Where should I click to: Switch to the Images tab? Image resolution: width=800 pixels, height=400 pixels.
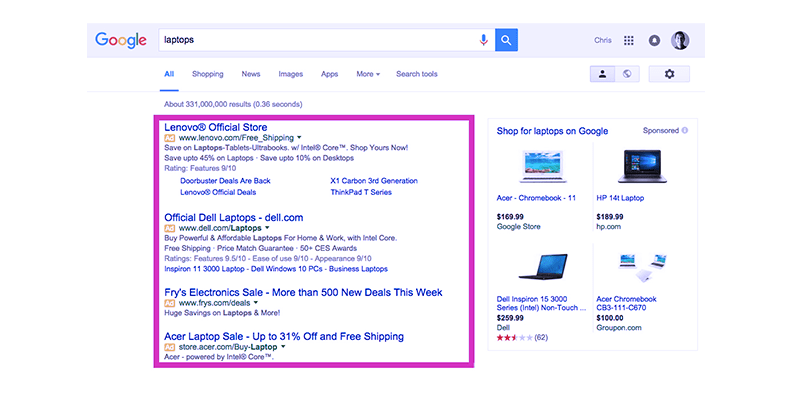coord(291,74)
